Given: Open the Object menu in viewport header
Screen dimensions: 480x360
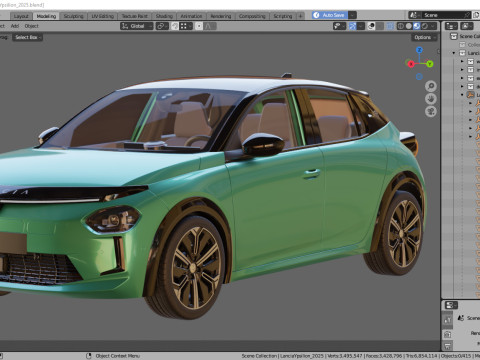Looking at the screenshot, I should 31,26.
